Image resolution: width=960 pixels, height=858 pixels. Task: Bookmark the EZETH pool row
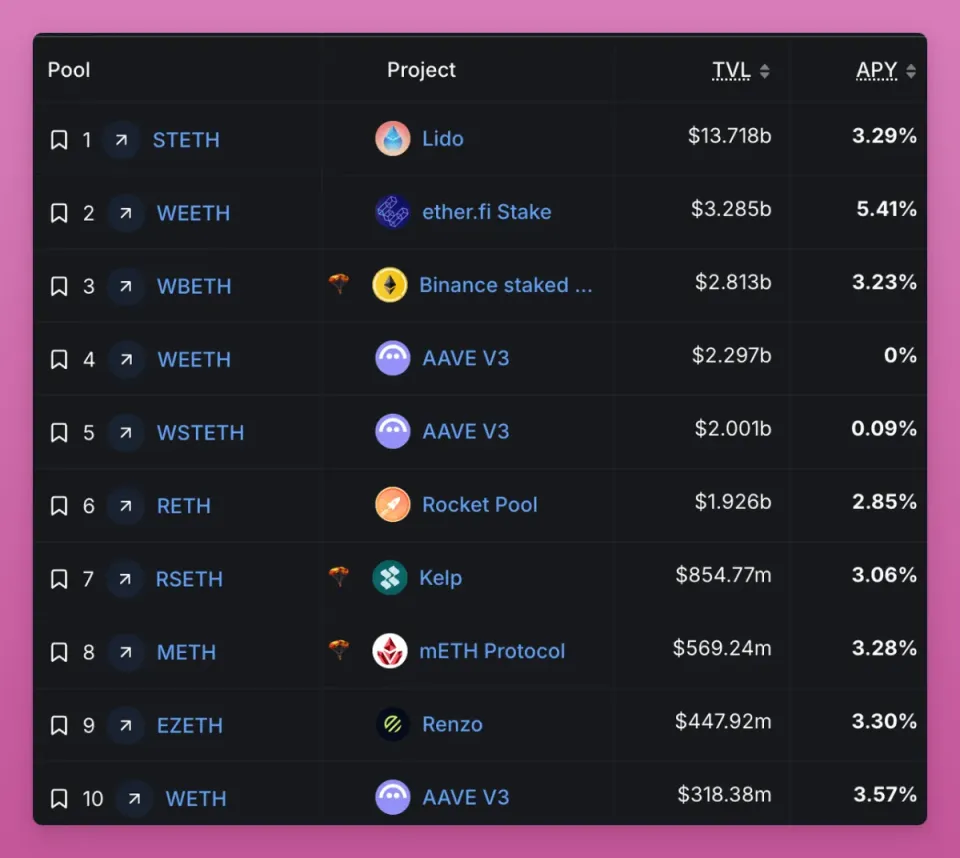click(59, 726)
